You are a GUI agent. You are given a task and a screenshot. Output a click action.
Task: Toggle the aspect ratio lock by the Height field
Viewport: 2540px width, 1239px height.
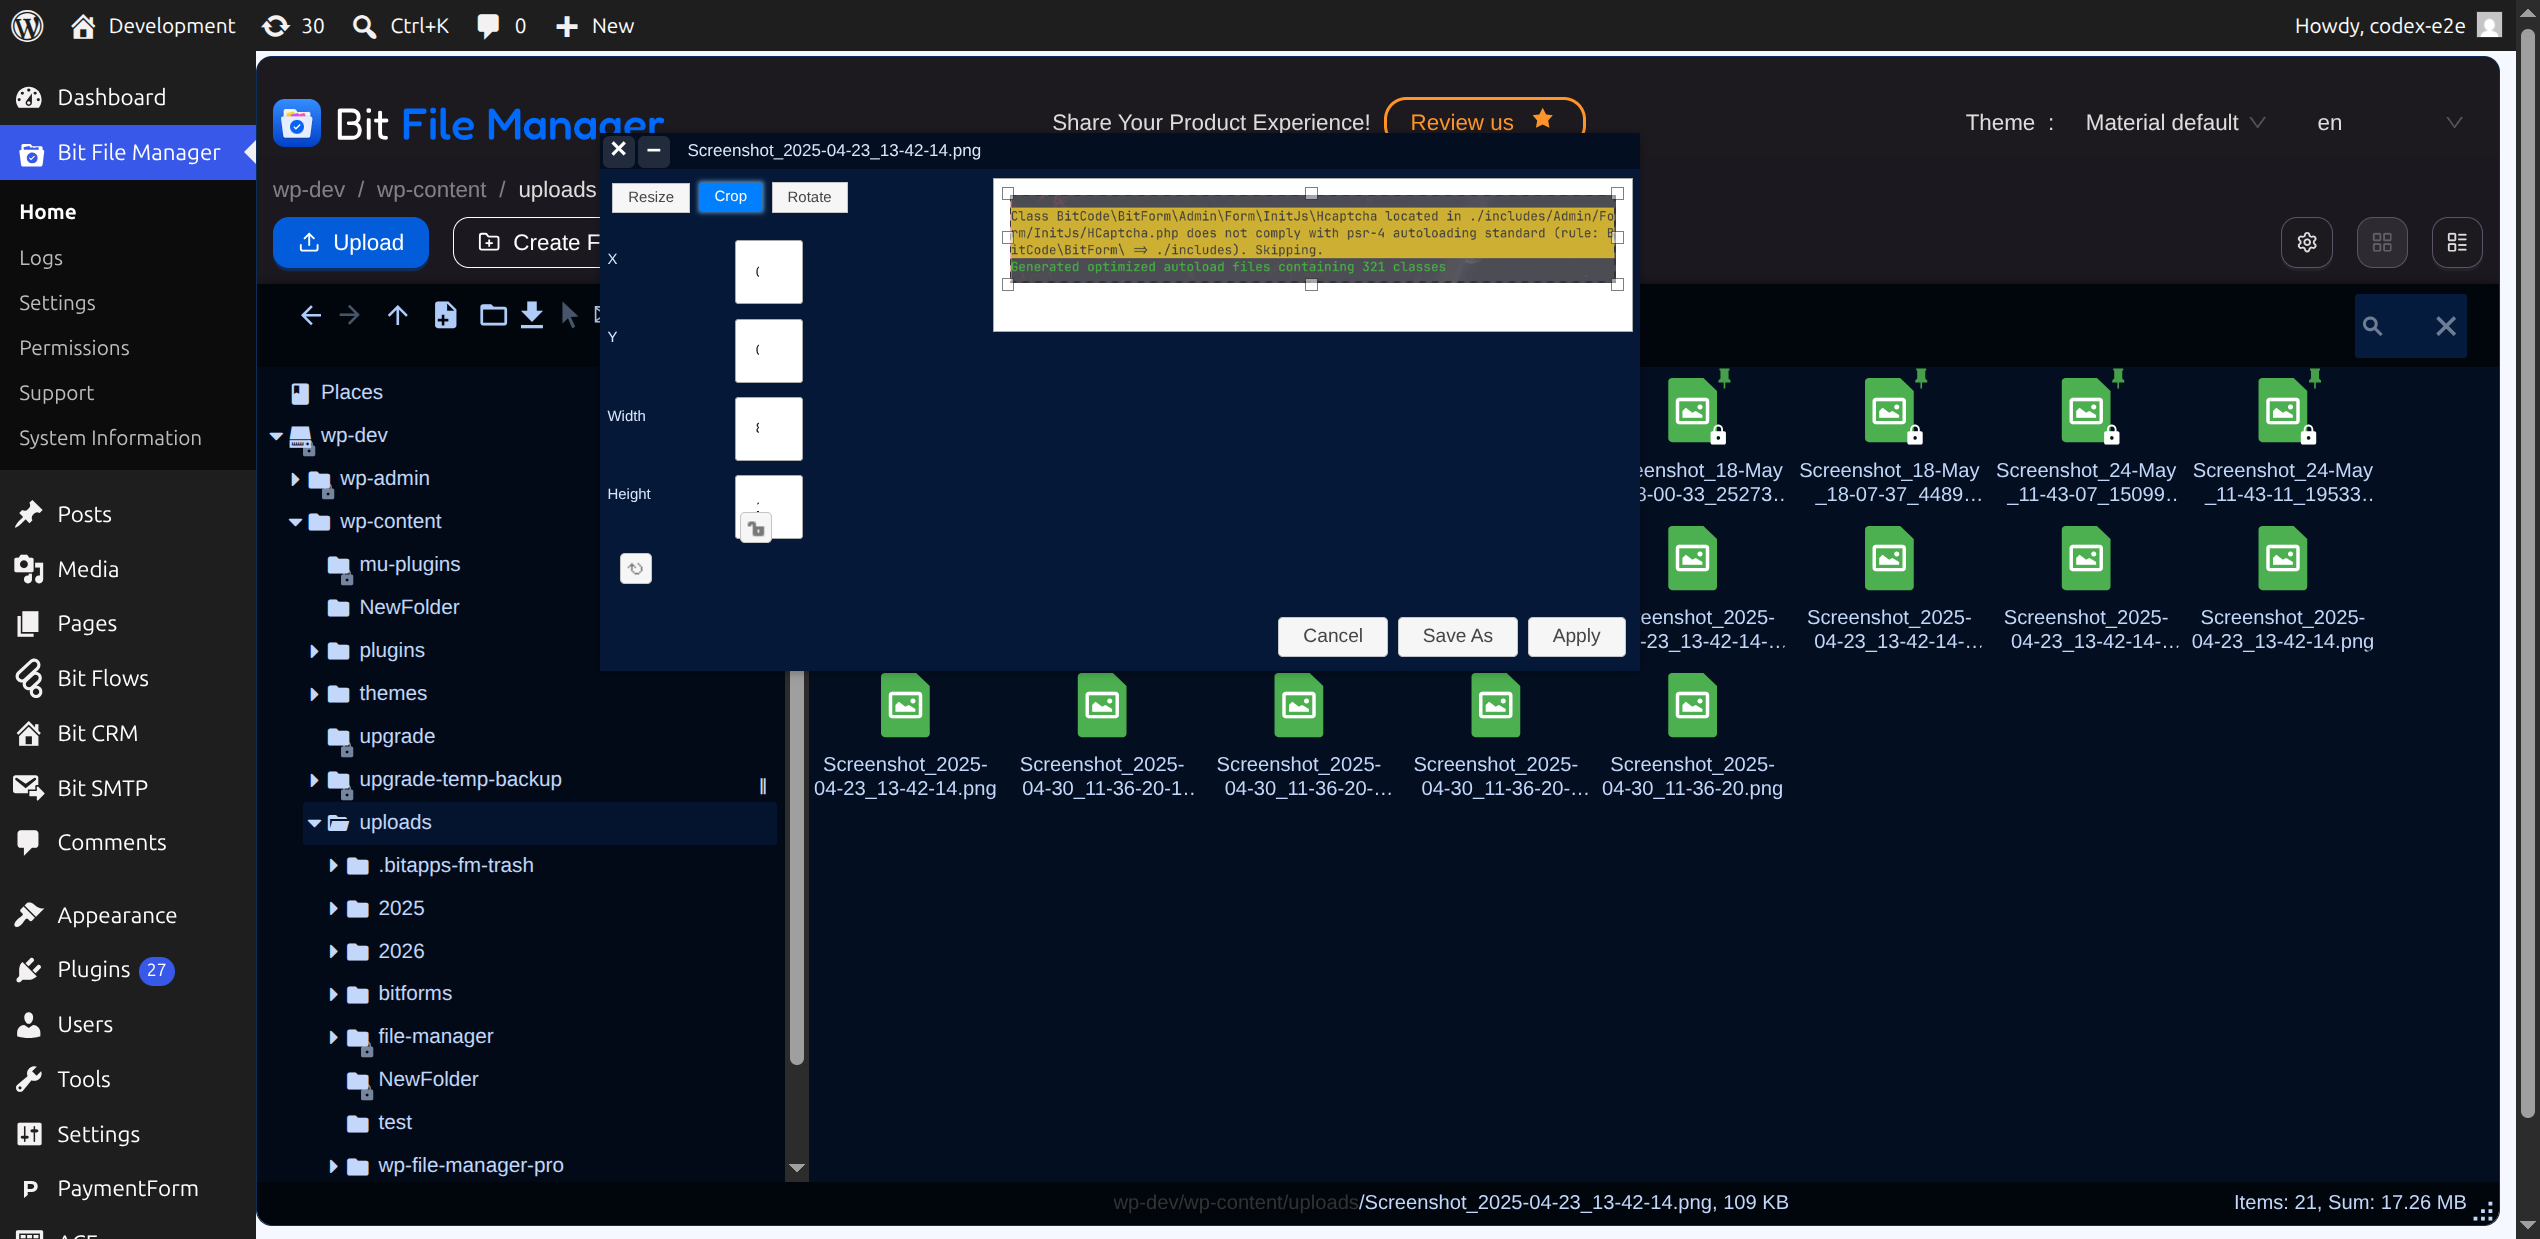756,528
